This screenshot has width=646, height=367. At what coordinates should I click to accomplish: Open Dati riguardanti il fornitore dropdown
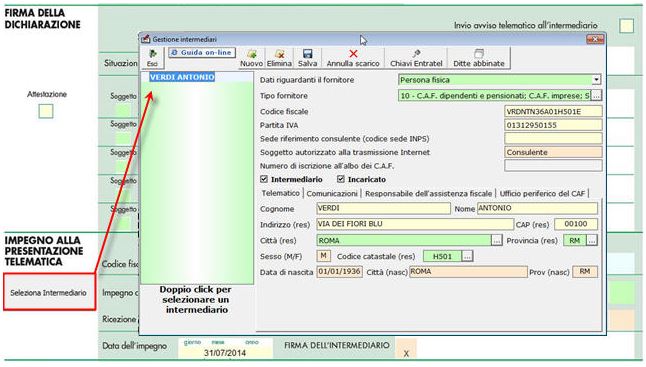click(x=596, y=79)
